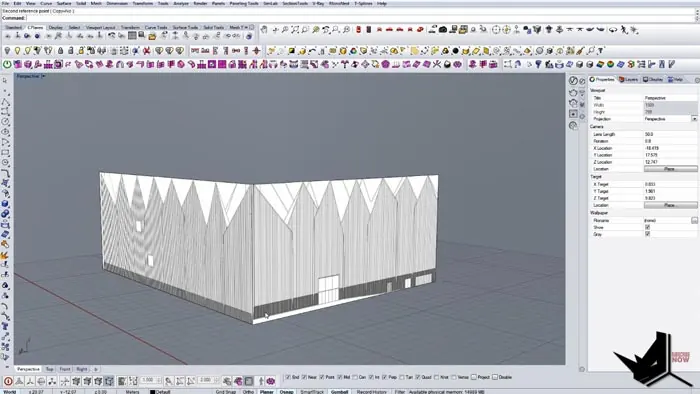Toggle the Quad osnap checkbox
The width and height of the screenshot is (700, 394).
(x=418, y=377)
